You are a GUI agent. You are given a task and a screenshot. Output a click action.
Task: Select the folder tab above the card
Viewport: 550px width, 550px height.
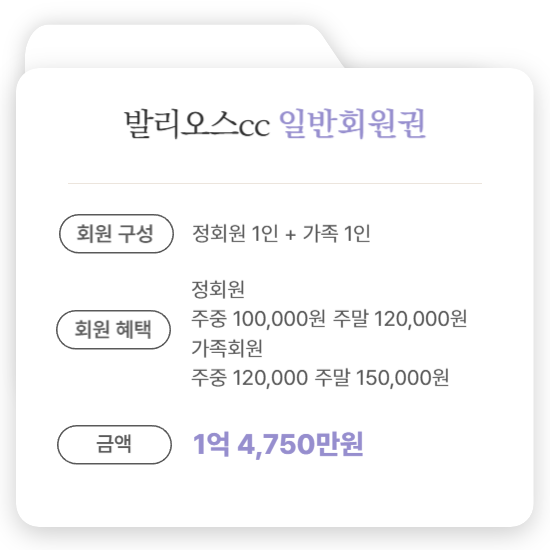pyautogui.click(x=182, y=46)
